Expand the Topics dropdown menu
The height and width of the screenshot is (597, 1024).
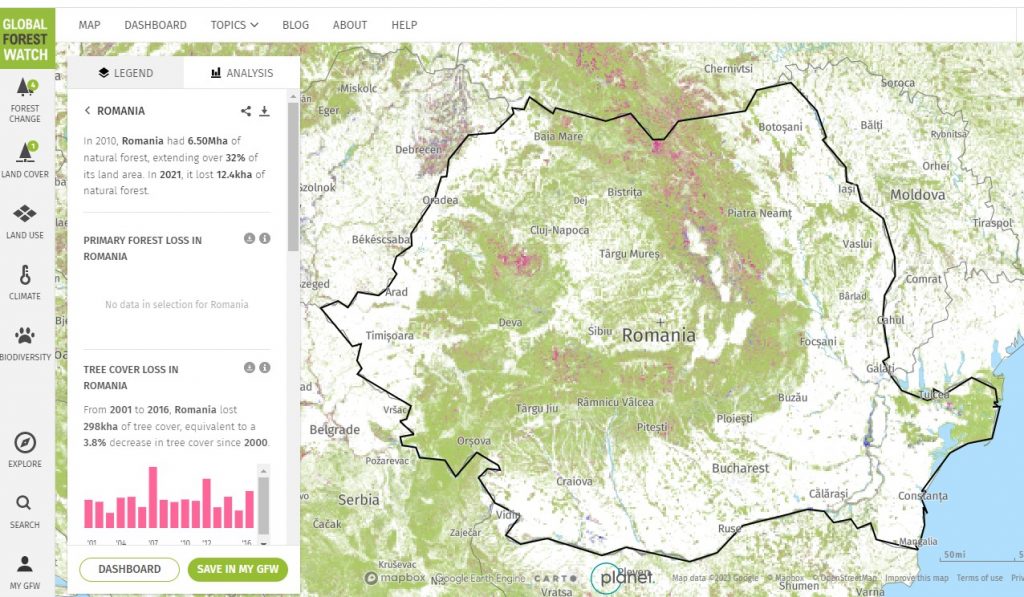click(234, 25)
